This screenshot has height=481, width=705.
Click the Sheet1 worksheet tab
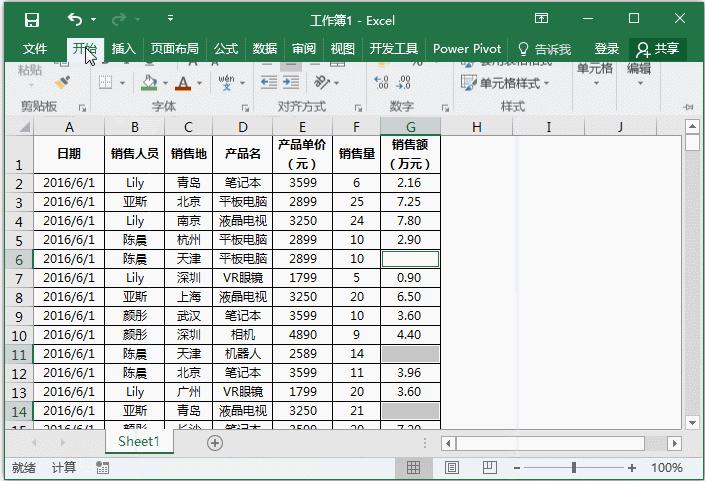(x=139, y=441)
